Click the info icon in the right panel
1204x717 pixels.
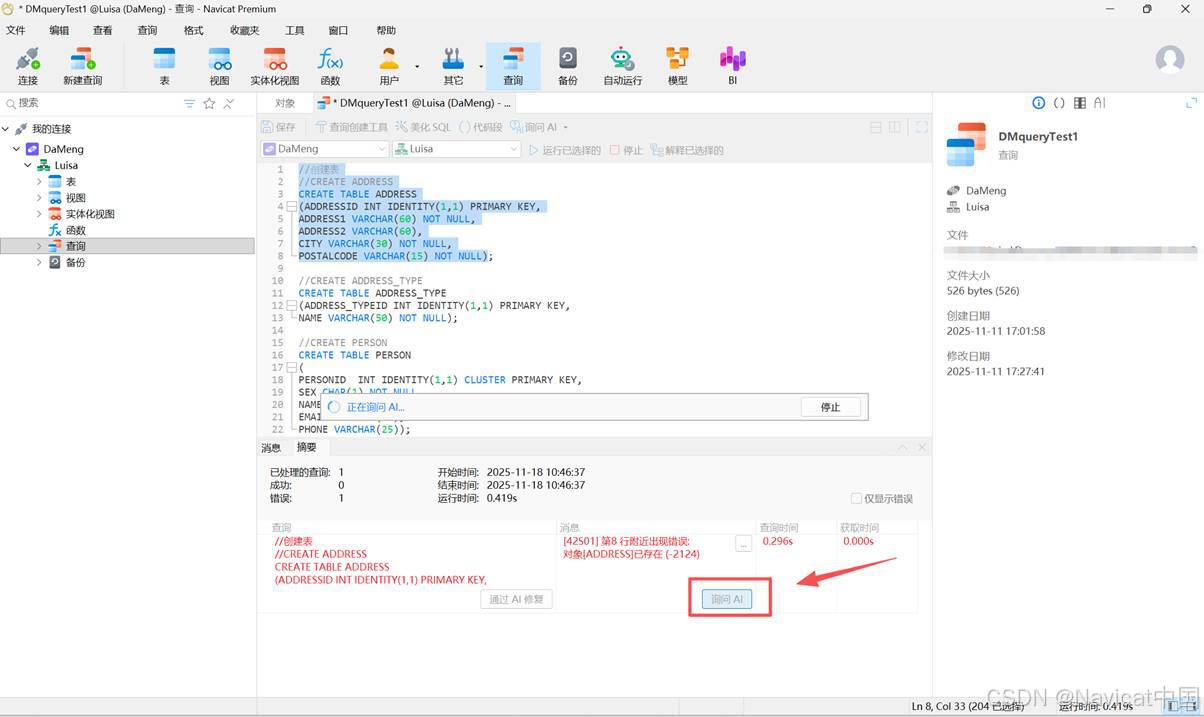coord(1038,103)
